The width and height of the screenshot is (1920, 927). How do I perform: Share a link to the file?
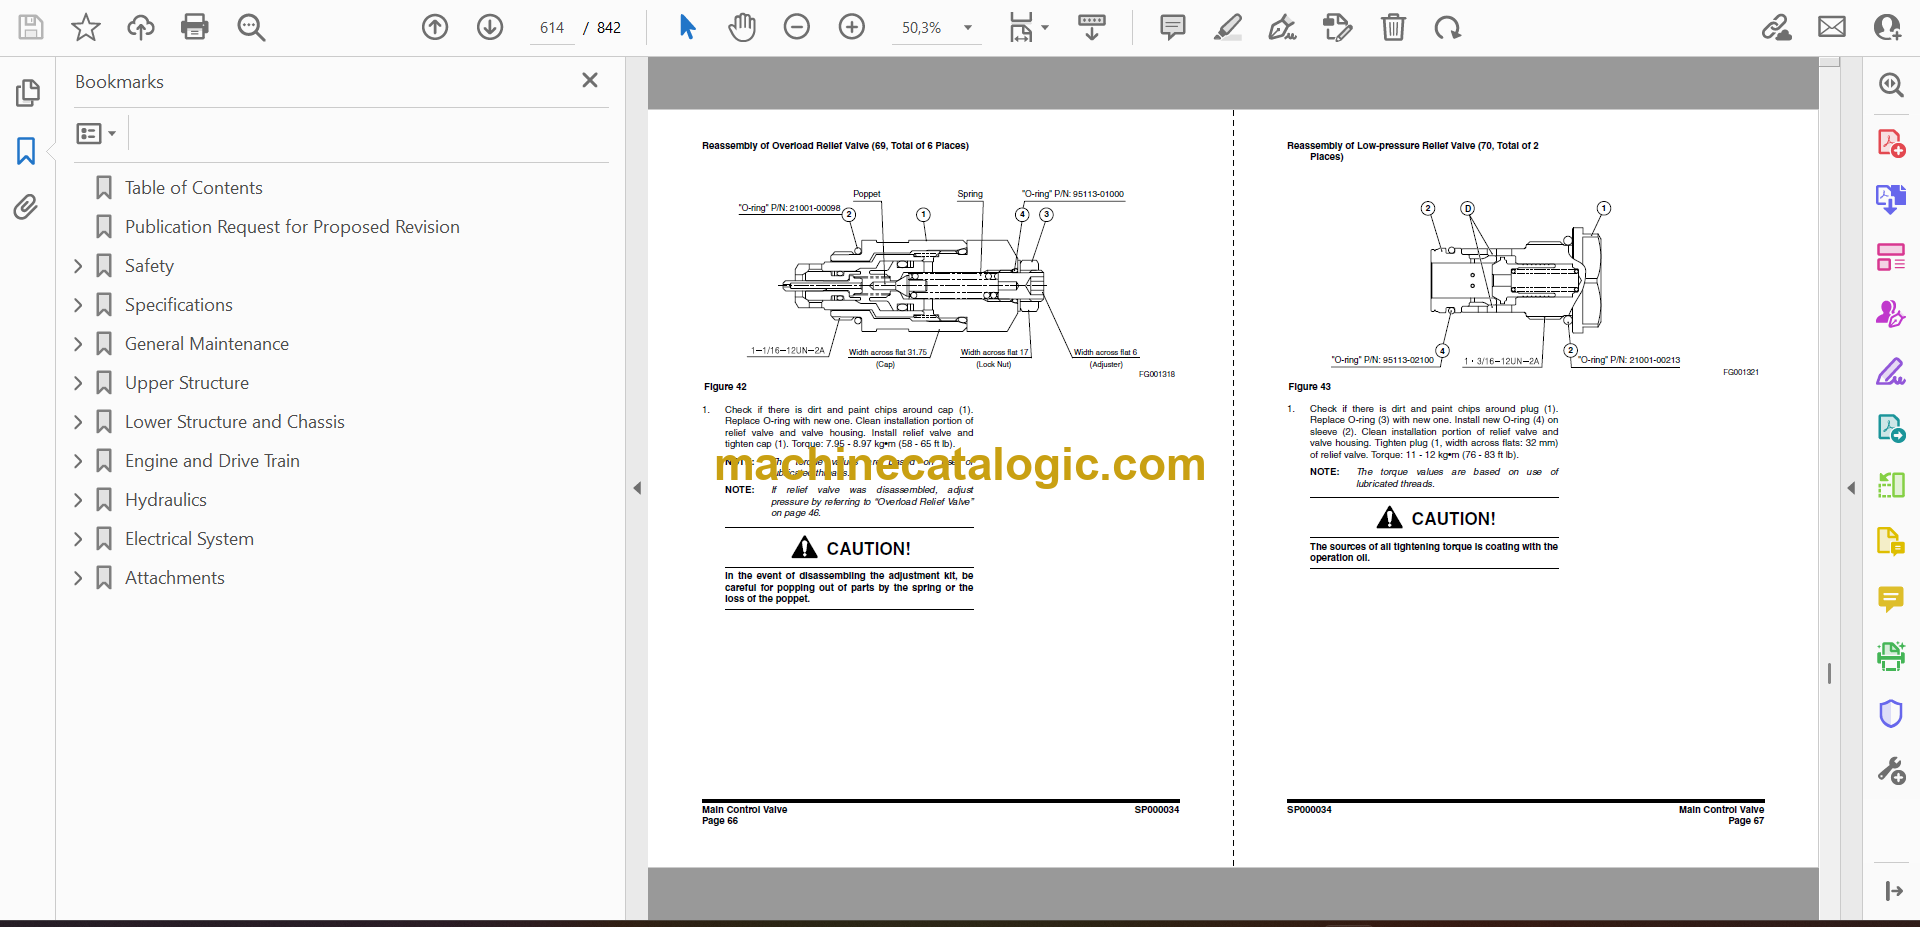pos(1777,27)
